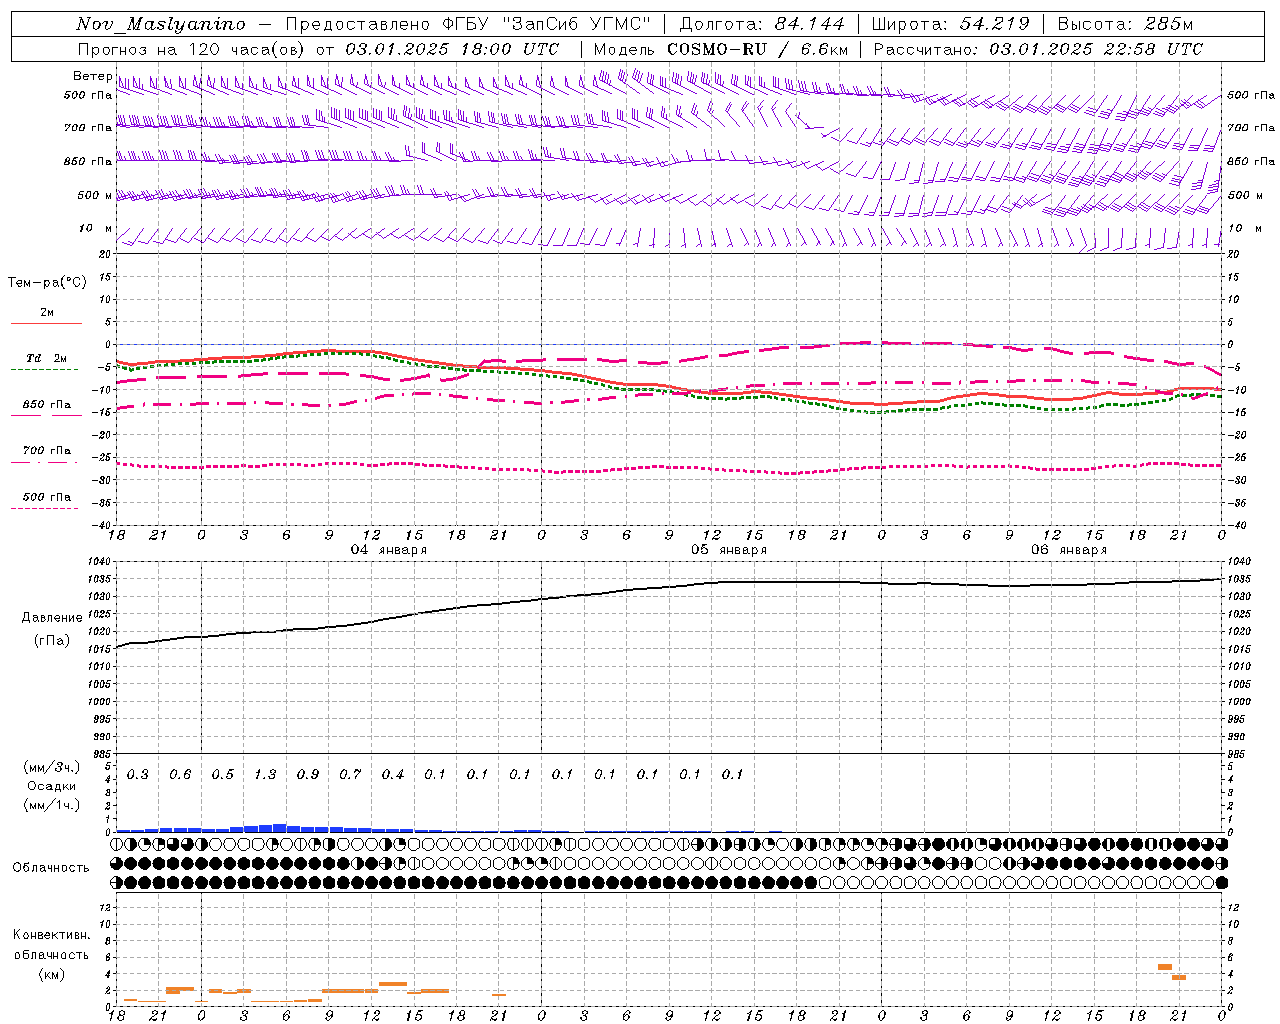Click the 'Тем-ра(°C)' temperature label
Screen dimensions: 1280x1024
click(47, 283)
